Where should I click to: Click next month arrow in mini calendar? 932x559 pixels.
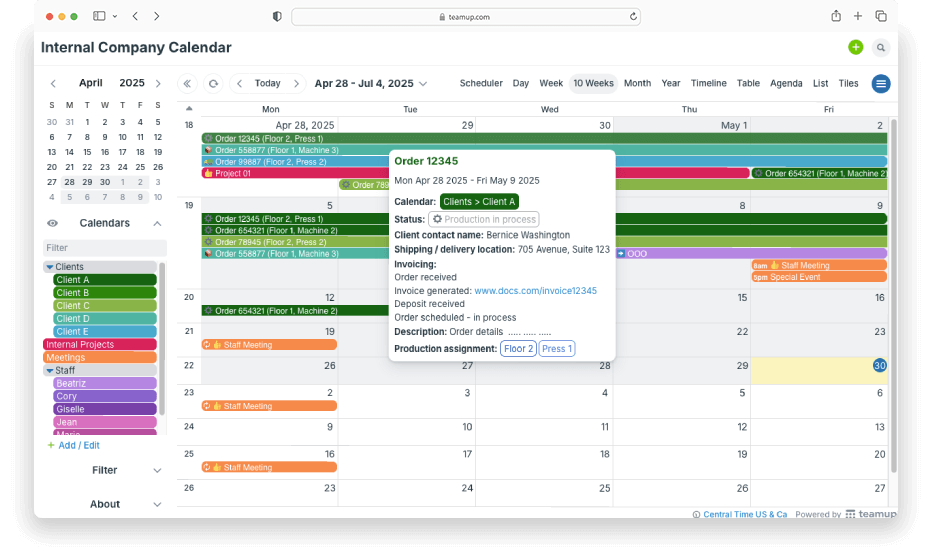(x=158, y=83)
